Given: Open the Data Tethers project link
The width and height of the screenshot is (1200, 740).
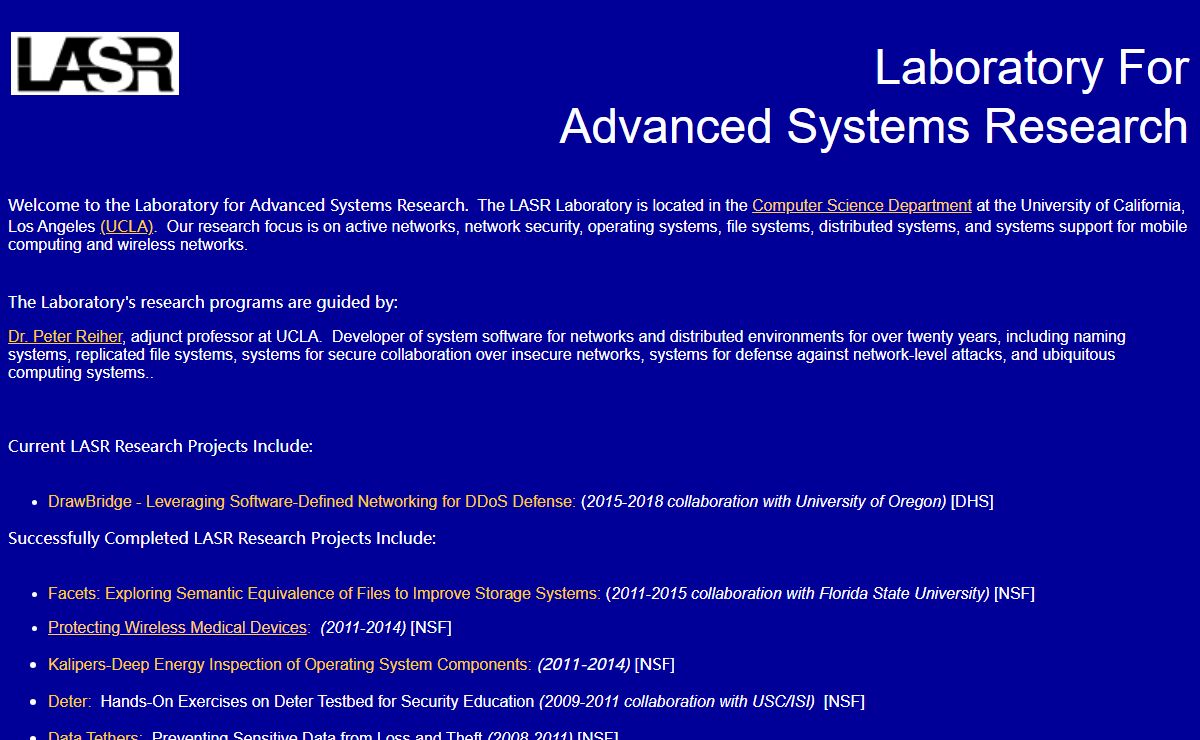Looking at the screenshot, I should [x=95, y=736].
